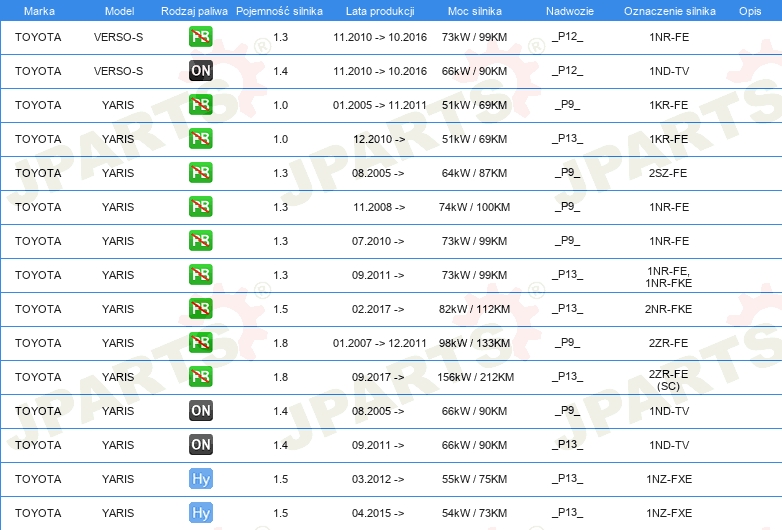
Task: Click the Lata produkcji column header
Action: [x=380, y=11]
